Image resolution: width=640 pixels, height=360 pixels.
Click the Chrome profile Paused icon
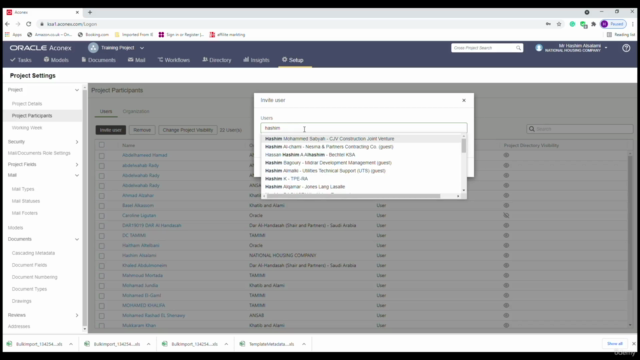pyautogui.click(x=613, y=24)
